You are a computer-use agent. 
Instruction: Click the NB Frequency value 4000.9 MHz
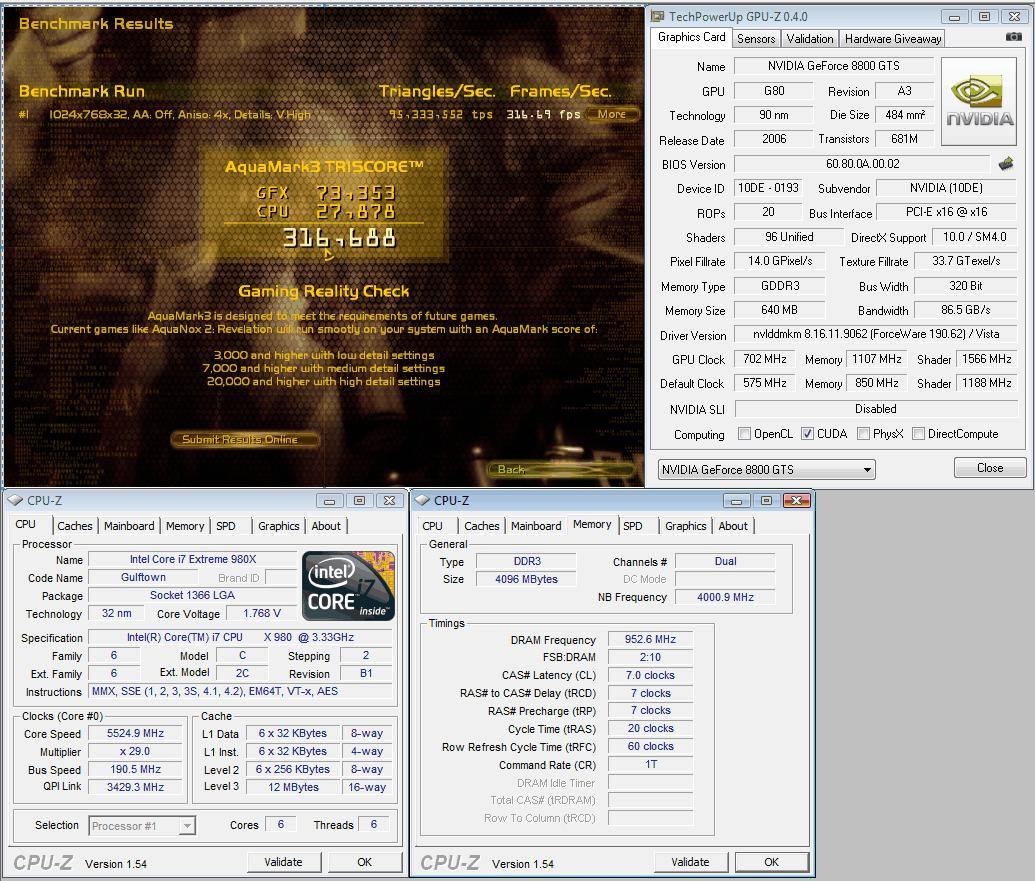pos(725,597)
